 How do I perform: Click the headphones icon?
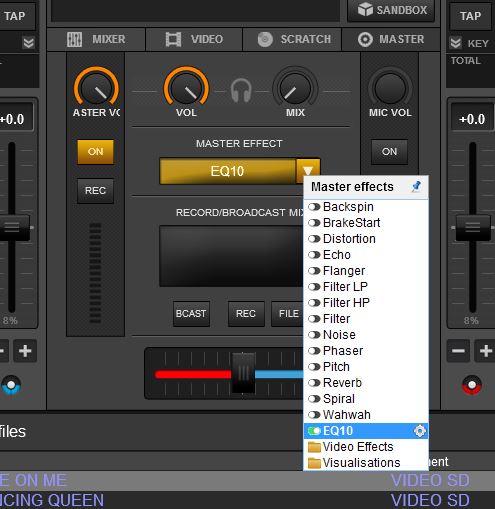click(x=241, y=90)
